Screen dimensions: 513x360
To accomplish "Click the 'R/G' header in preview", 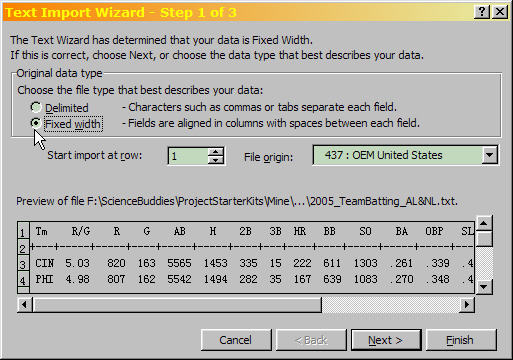I will pos(81,231).
